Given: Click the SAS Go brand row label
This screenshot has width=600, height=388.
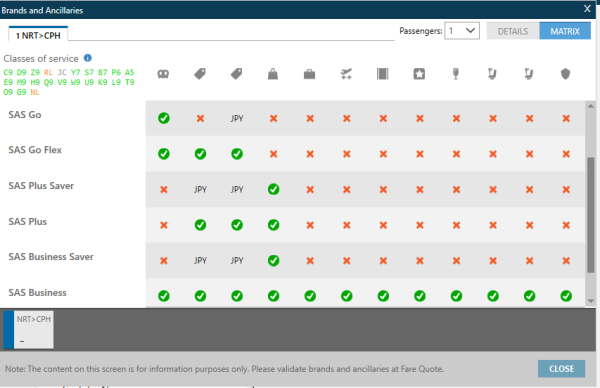Looking at the screenshot, I should [25, 114].
